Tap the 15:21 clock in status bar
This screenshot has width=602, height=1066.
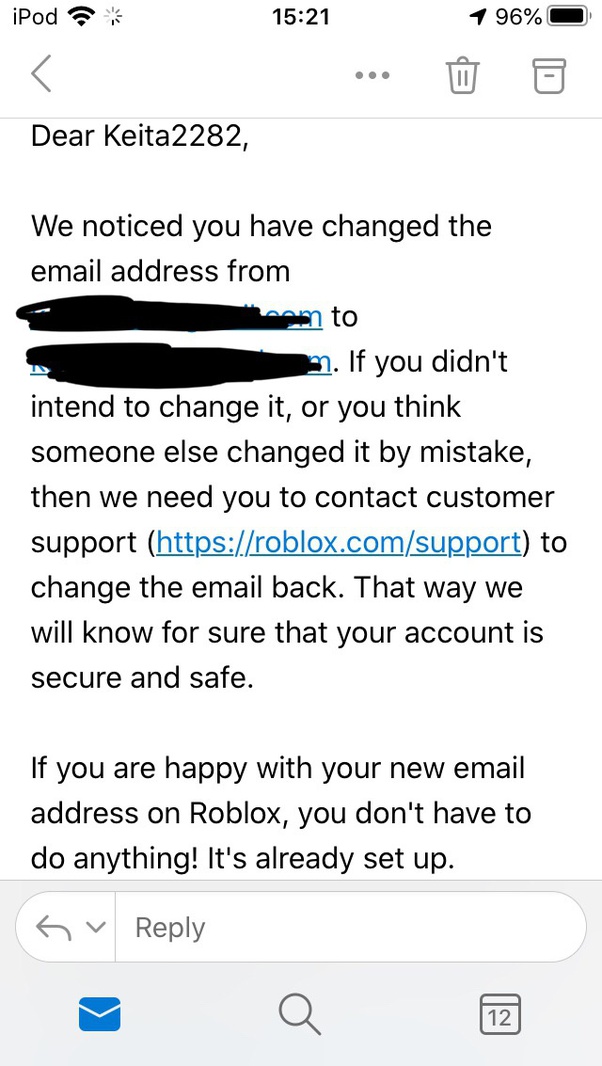301,16
